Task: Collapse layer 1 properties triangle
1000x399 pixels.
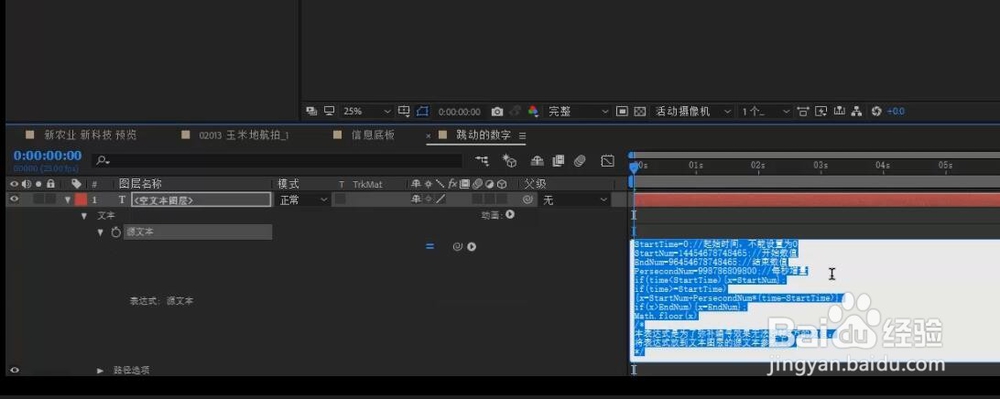Action: coord(67,200)
